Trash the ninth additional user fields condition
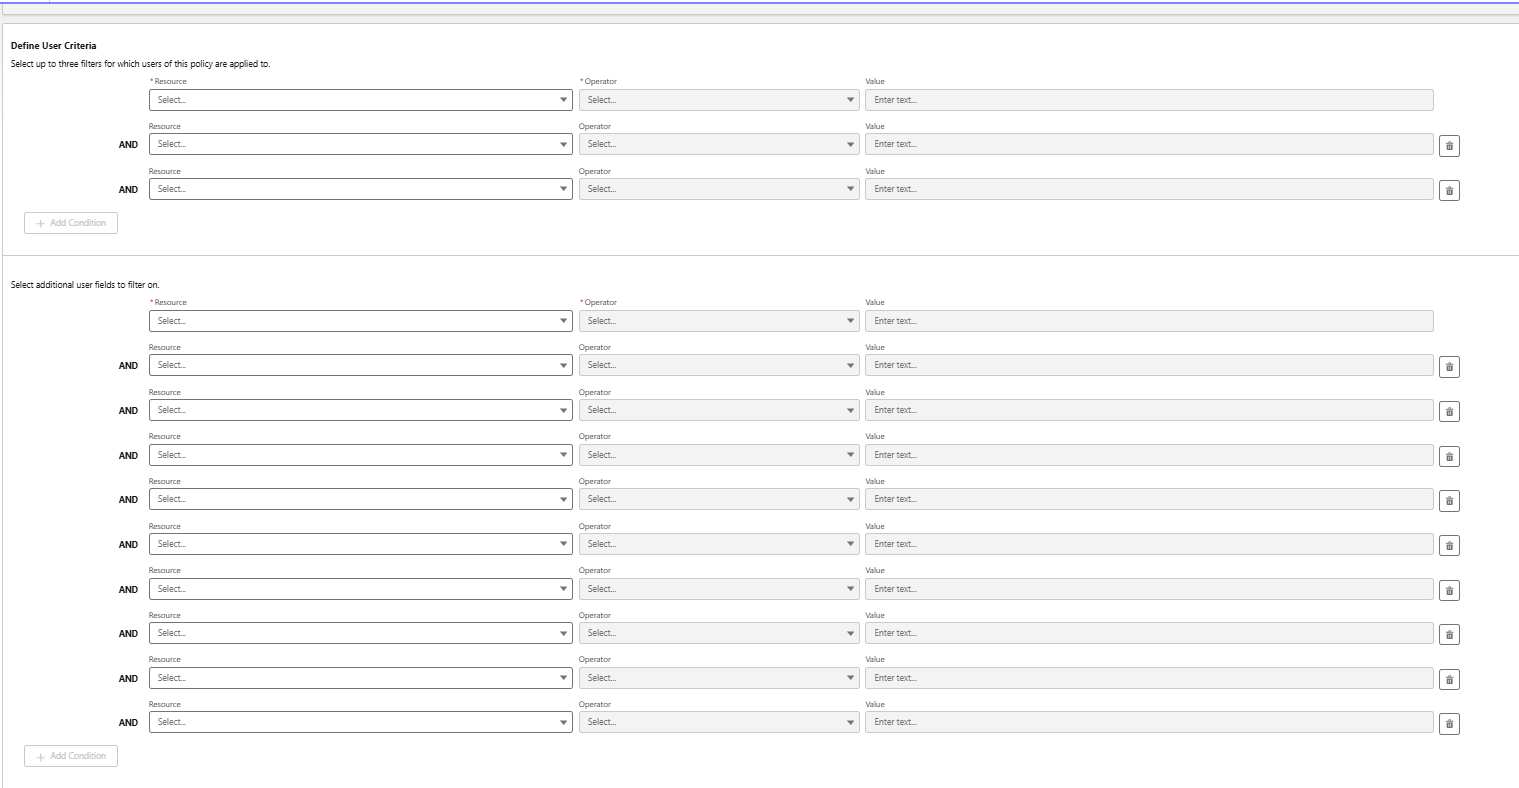Screen dimensions: 1519x788 tap(1449, 680)
